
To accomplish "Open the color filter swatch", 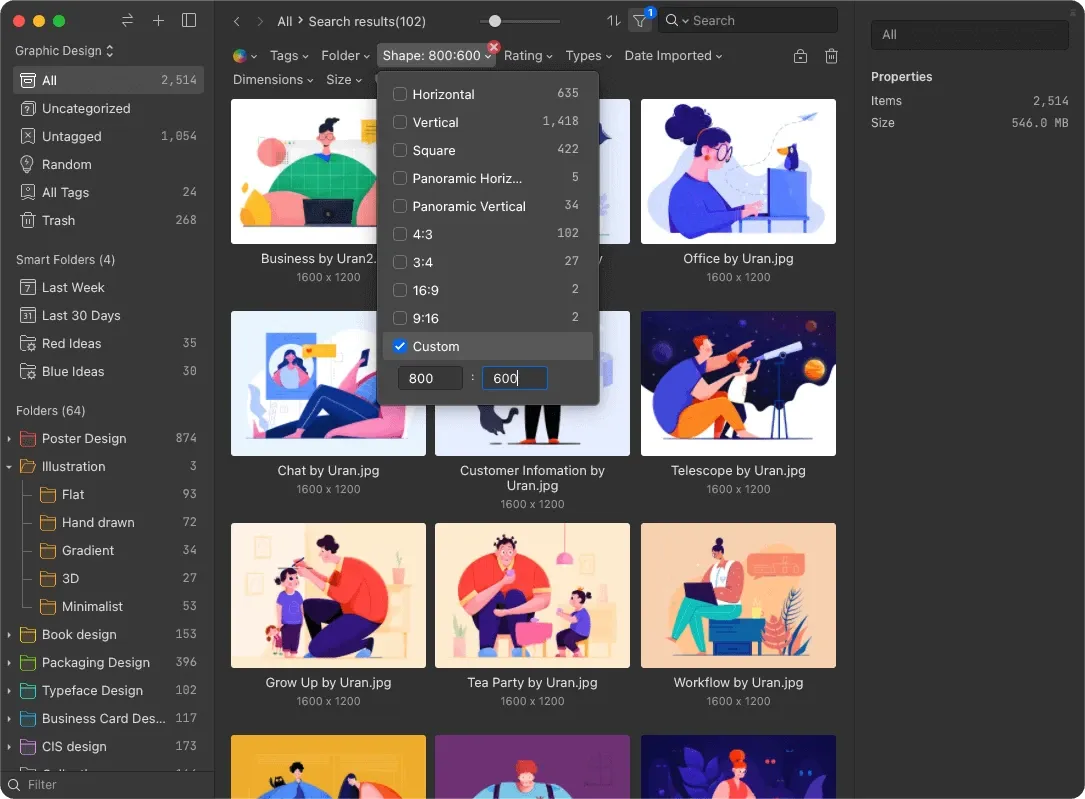I will (x=240, y=56).
